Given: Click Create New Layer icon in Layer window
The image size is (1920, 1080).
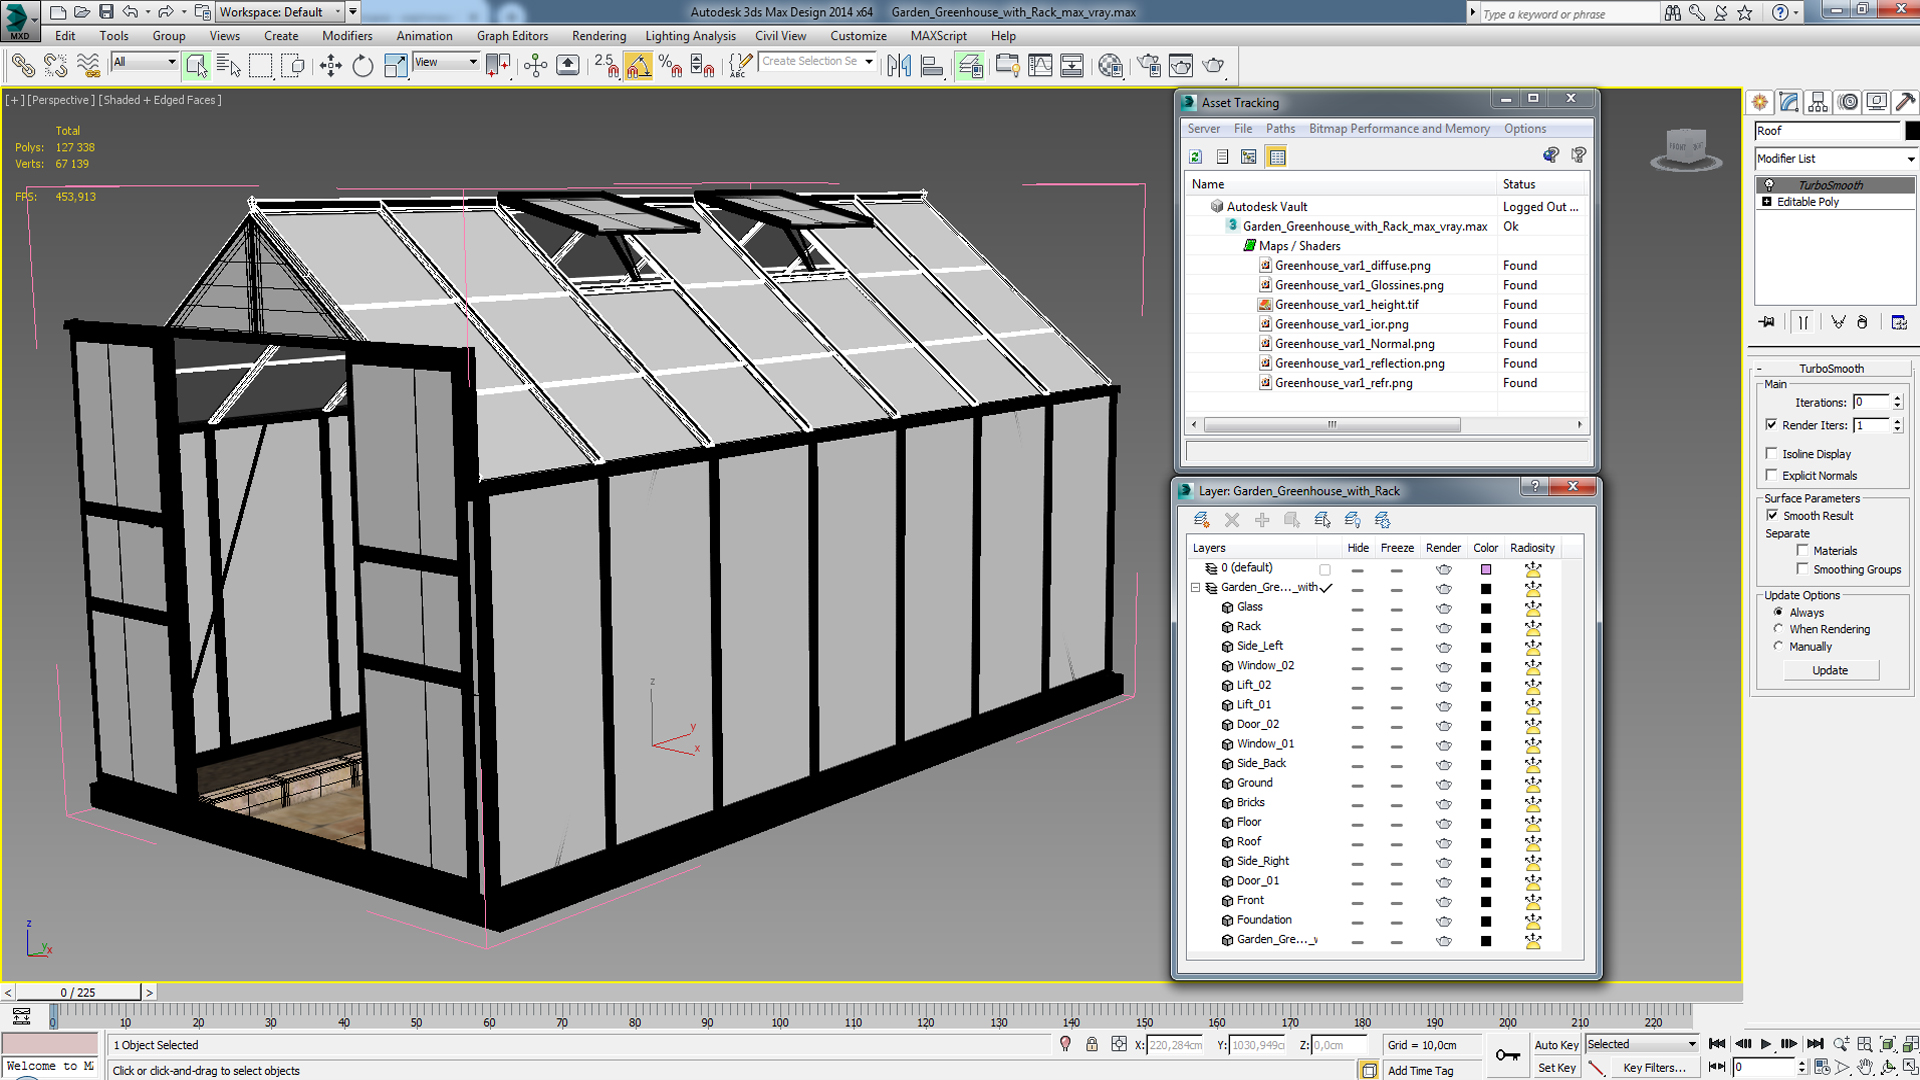Looking at the screenshot, I should (1201, 520).
